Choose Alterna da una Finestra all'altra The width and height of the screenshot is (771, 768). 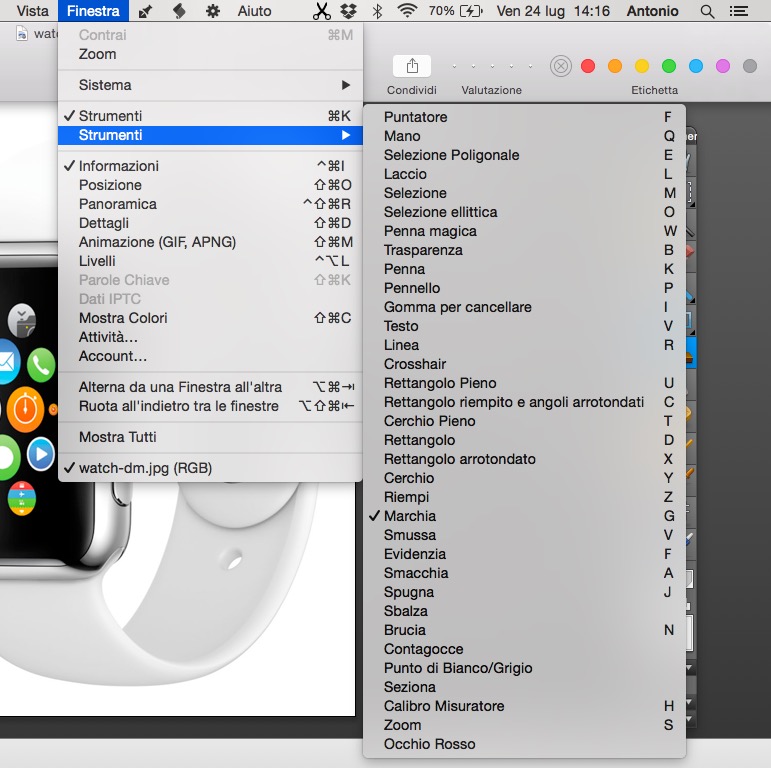210,387
